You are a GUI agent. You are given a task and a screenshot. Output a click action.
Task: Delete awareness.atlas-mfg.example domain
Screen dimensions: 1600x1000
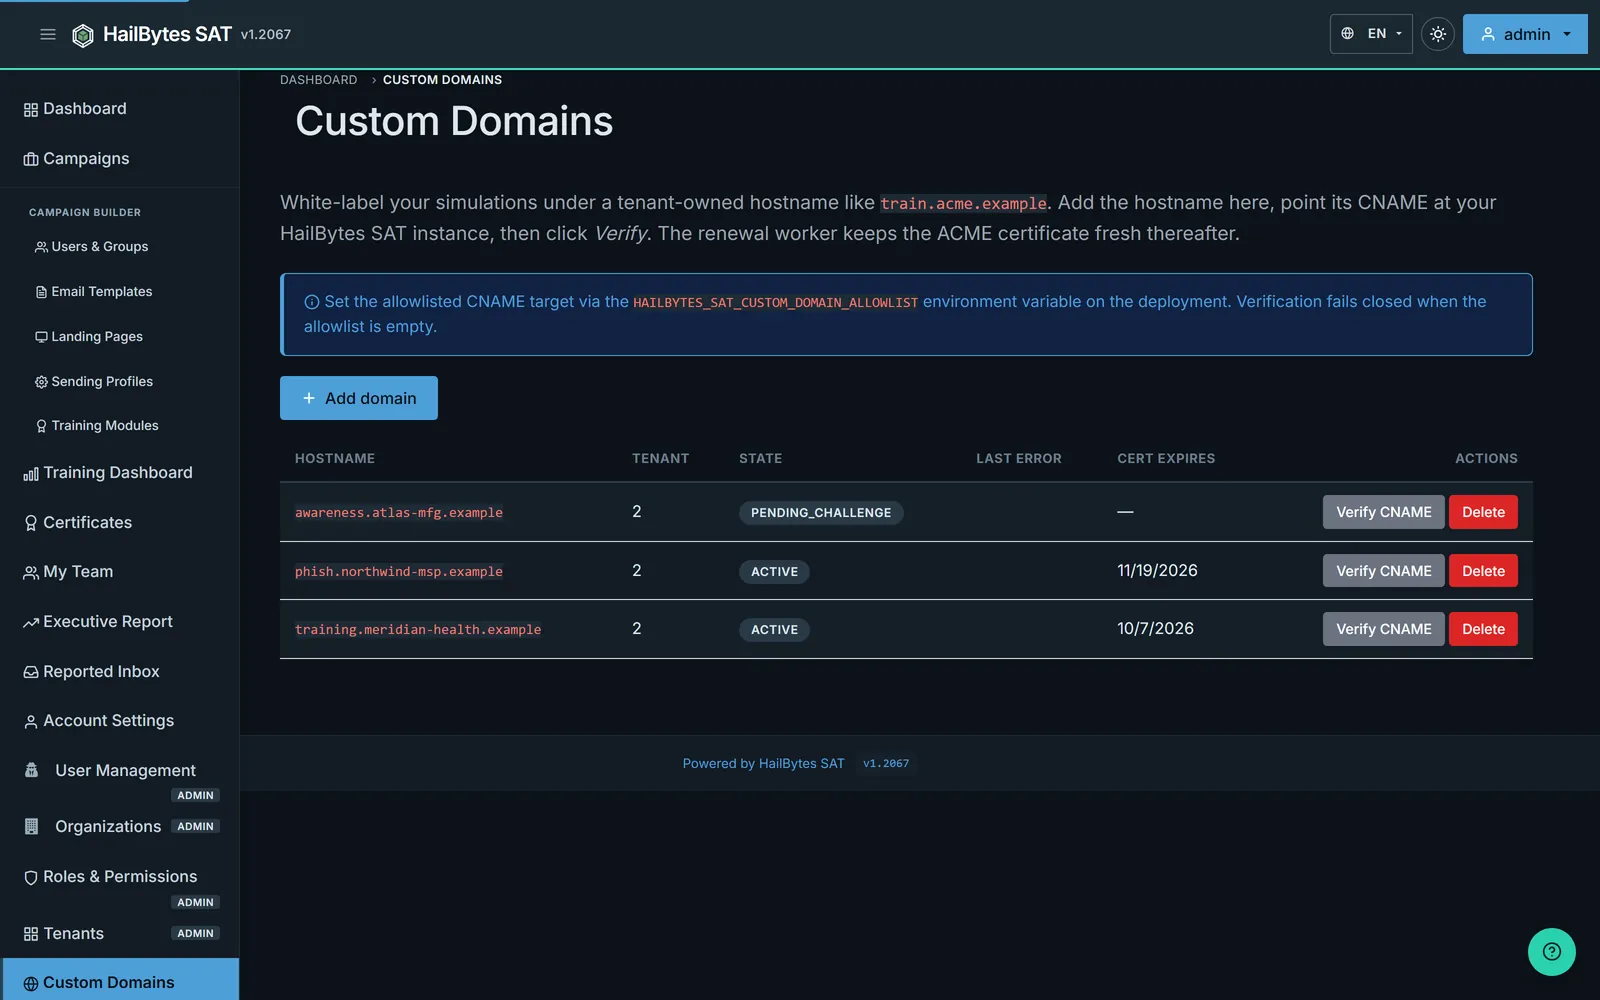[1483, 512]
